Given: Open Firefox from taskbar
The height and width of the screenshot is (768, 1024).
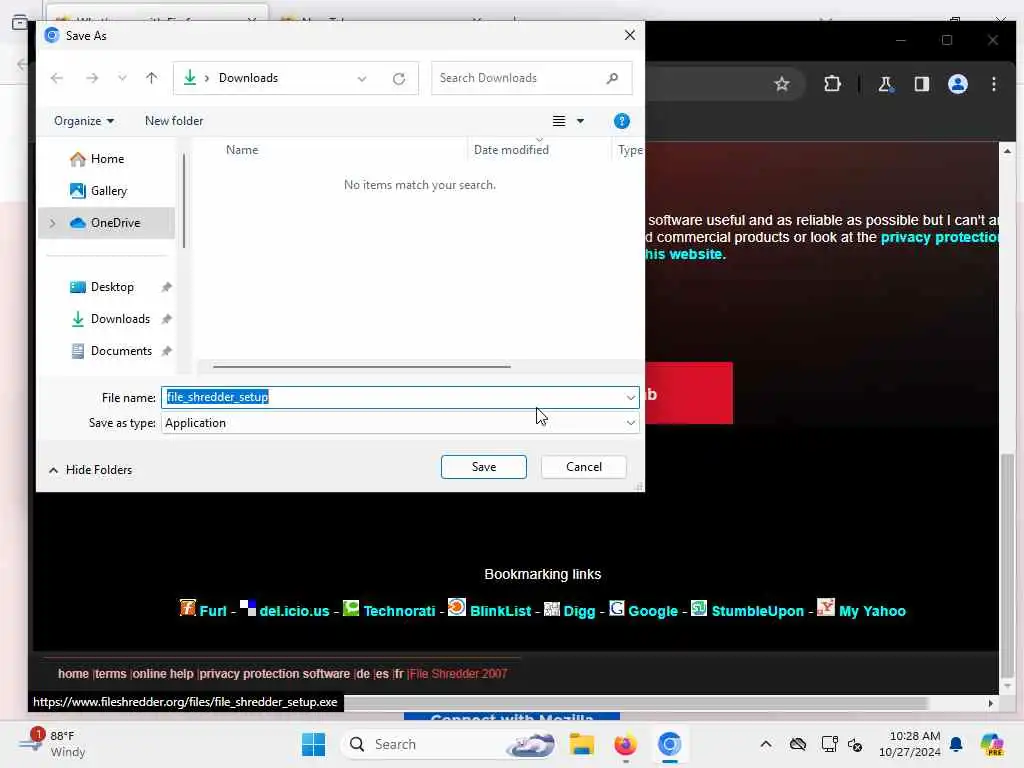Looking at the screenshot, I should click(625, 744).
